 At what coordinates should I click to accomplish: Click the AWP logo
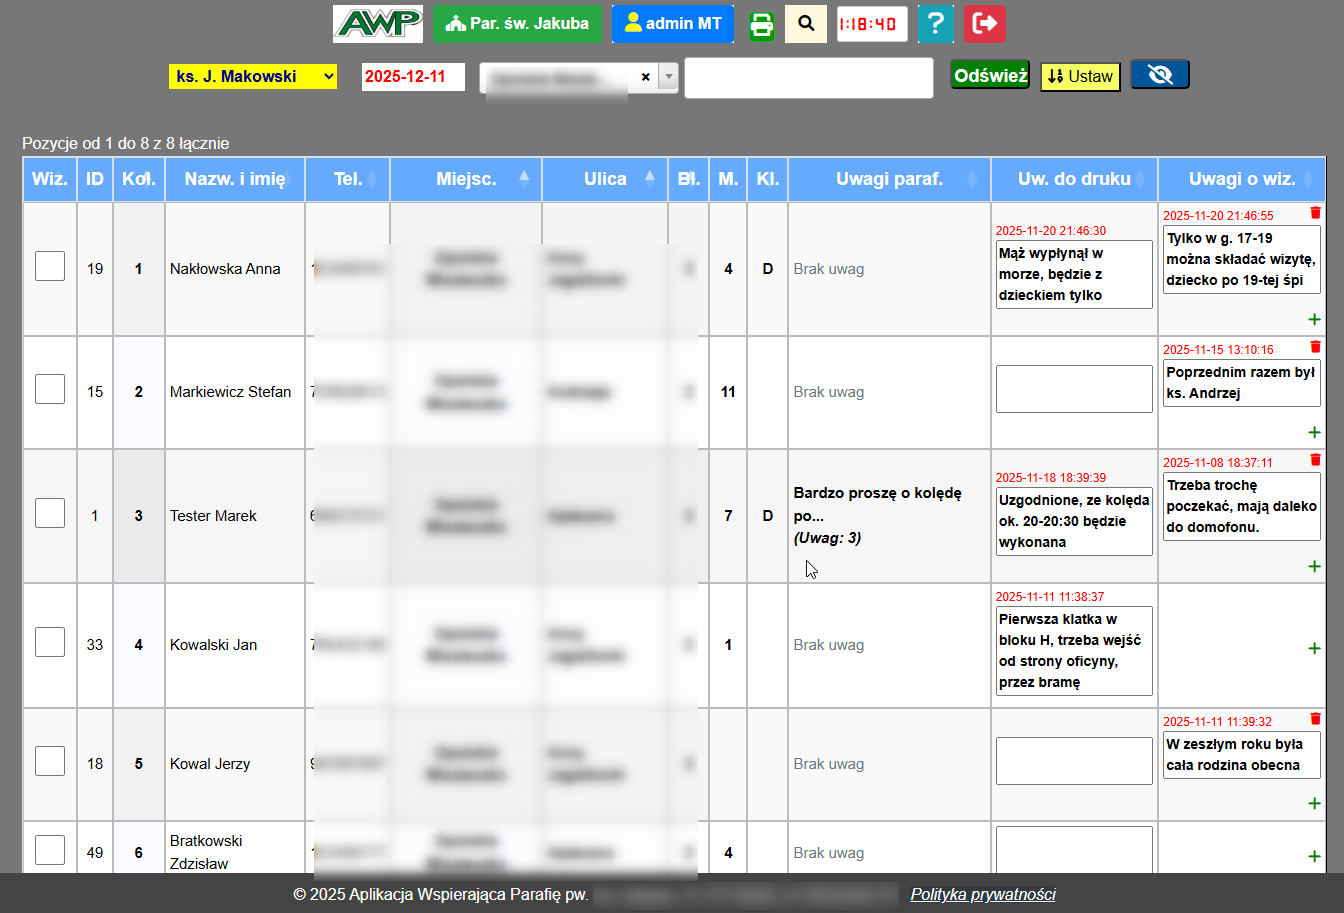pos(378,24)
